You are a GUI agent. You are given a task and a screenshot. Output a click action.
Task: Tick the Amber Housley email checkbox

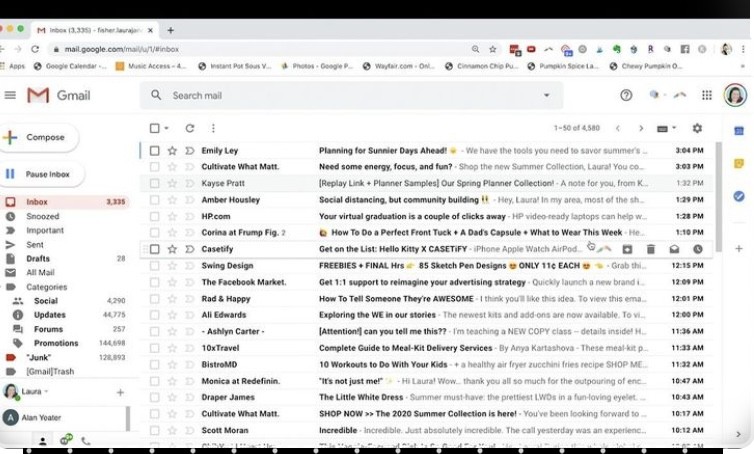[154, 200]
